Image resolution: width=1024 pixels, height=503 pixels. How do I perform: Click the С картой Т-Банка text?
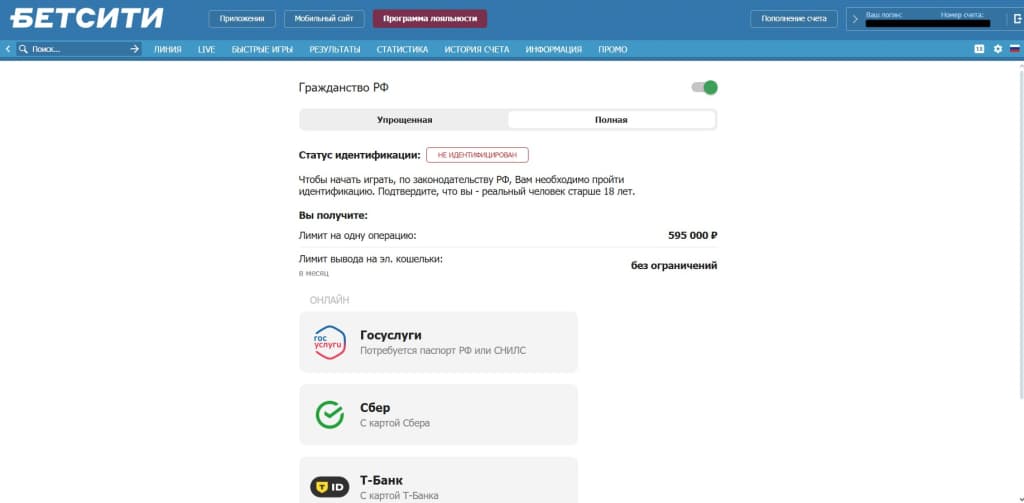399,496
